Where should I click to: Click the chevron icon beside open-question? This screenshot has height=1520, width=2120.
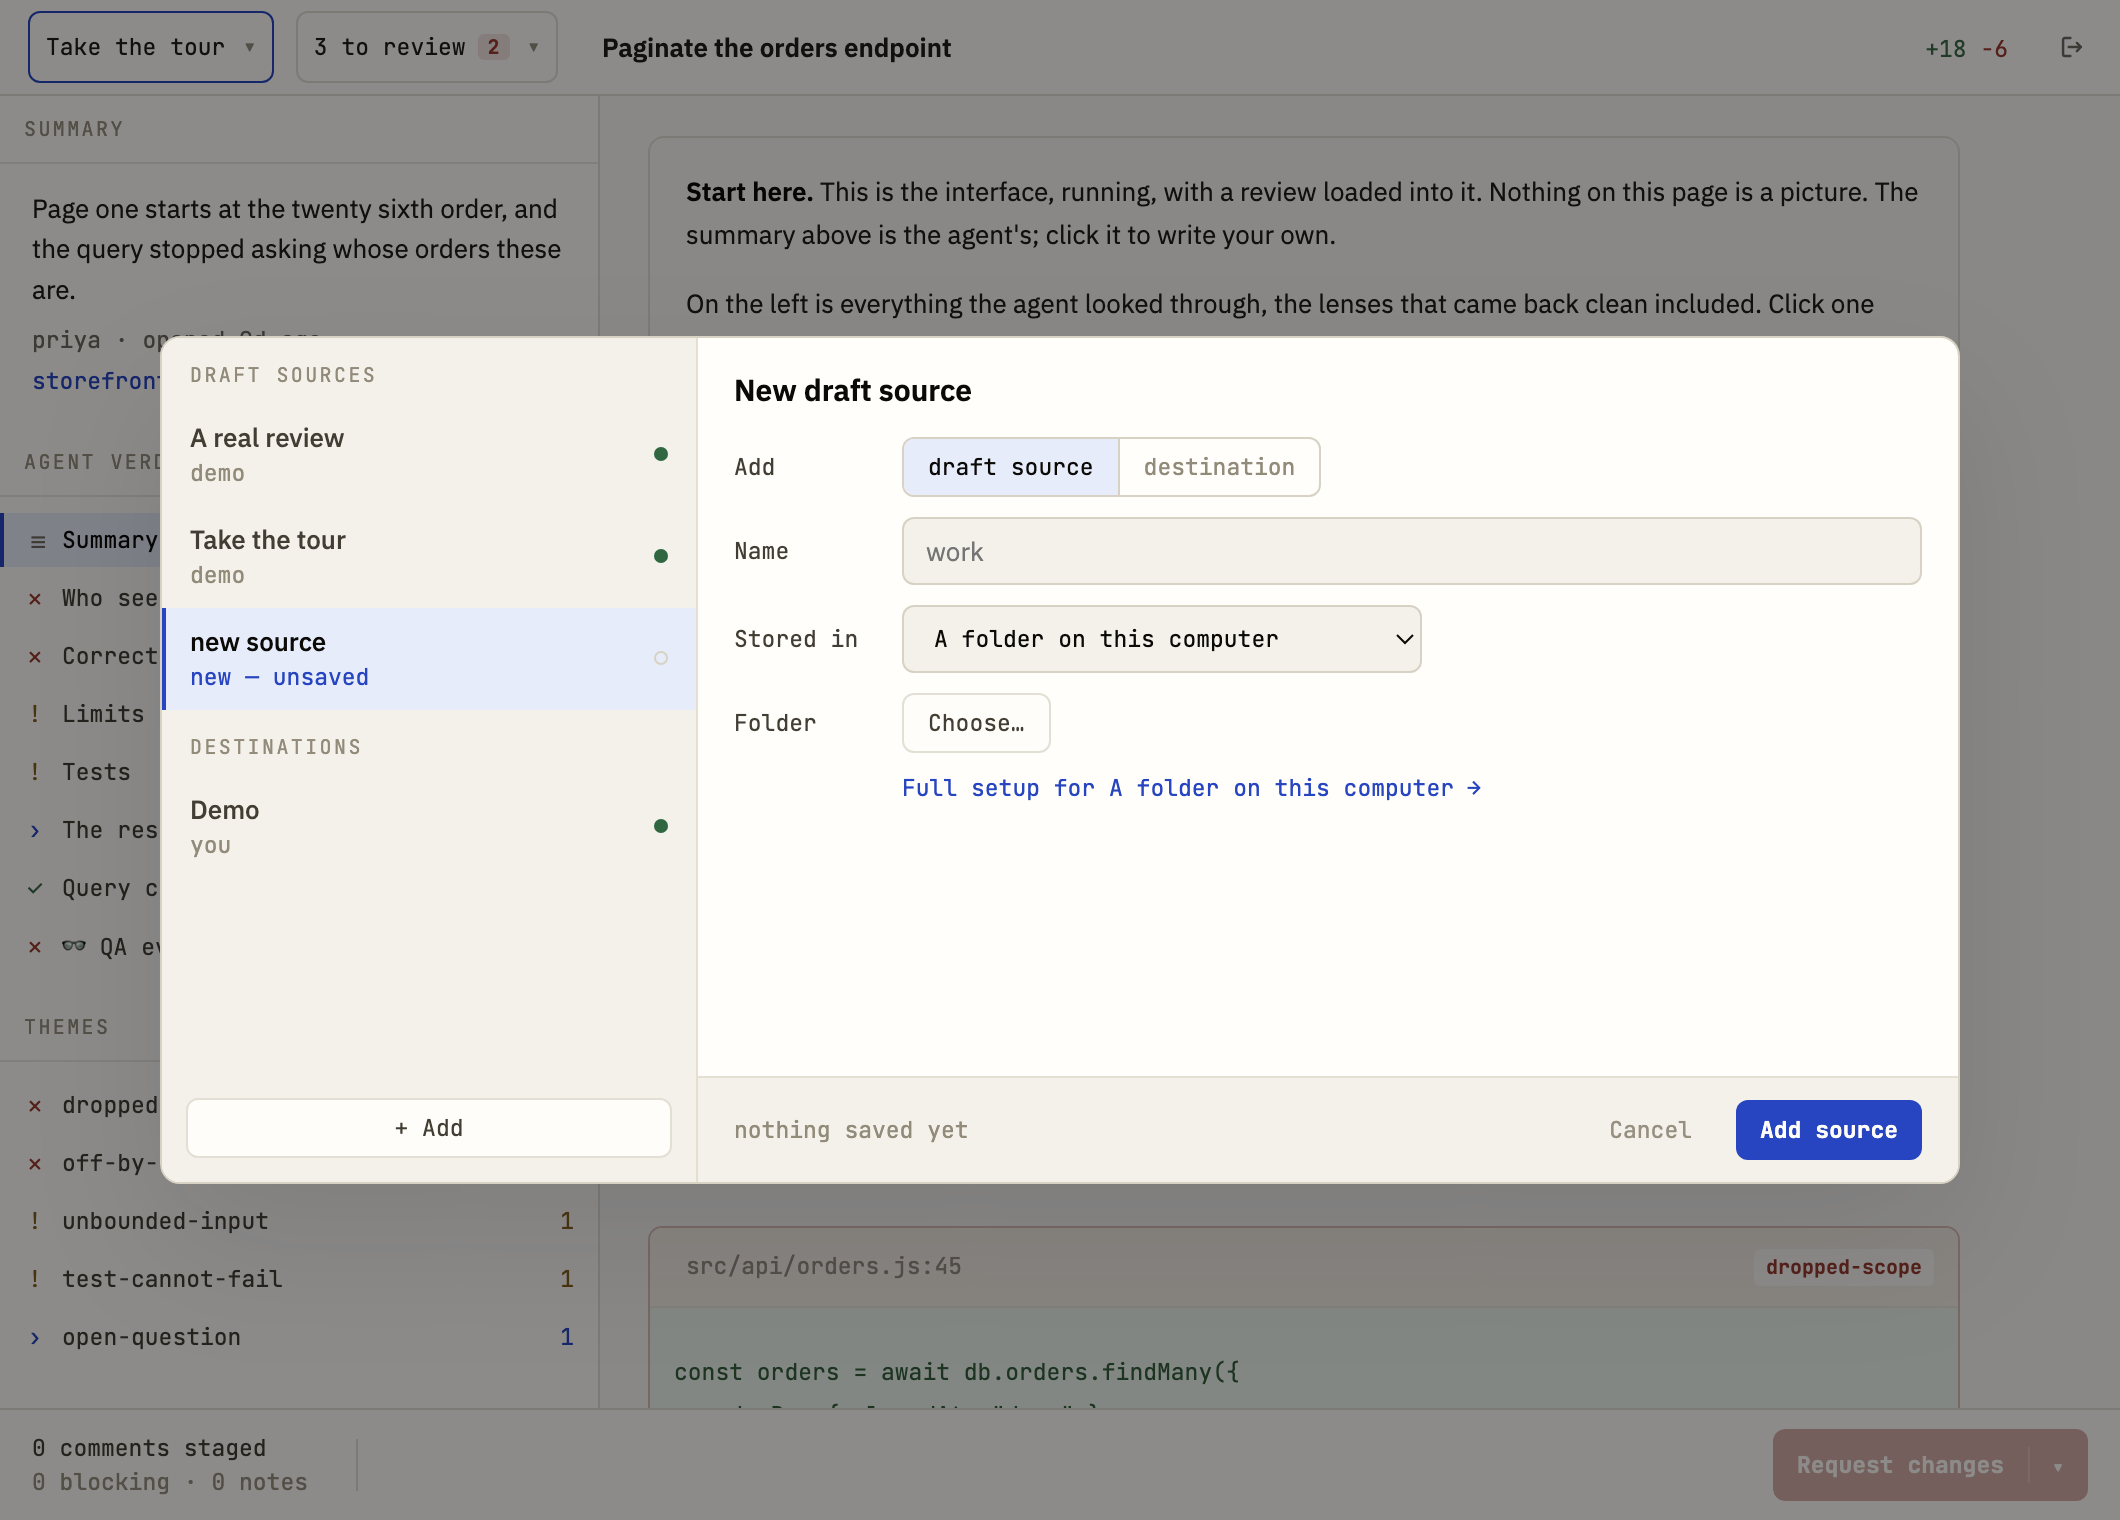coord(35,1337)
